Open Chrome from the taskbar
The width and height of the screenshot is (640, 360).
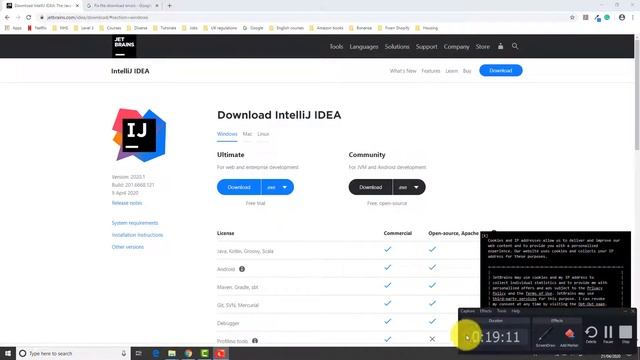(188, 353)
